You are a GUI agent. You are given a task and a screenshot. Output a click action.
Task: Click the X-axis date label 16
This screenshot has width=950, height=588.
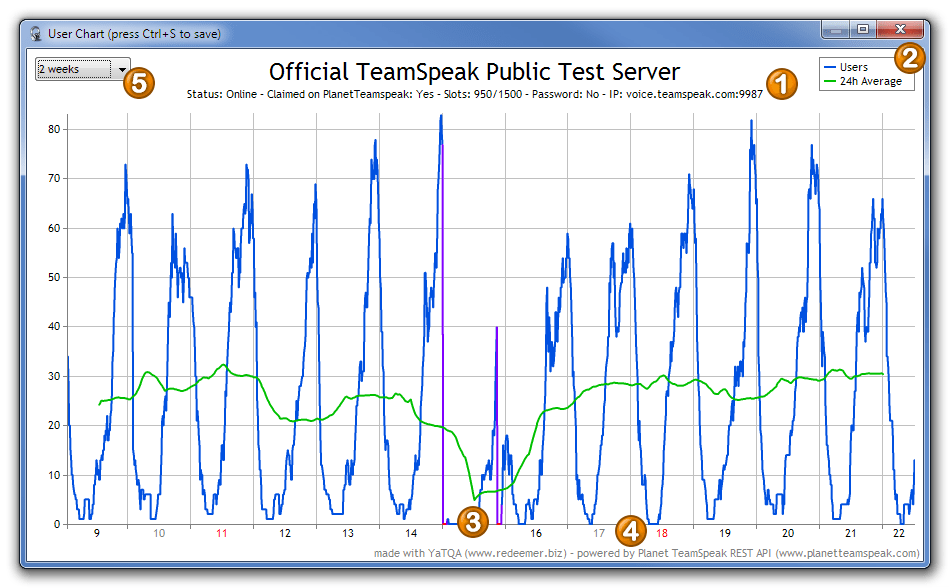[536, 533]
